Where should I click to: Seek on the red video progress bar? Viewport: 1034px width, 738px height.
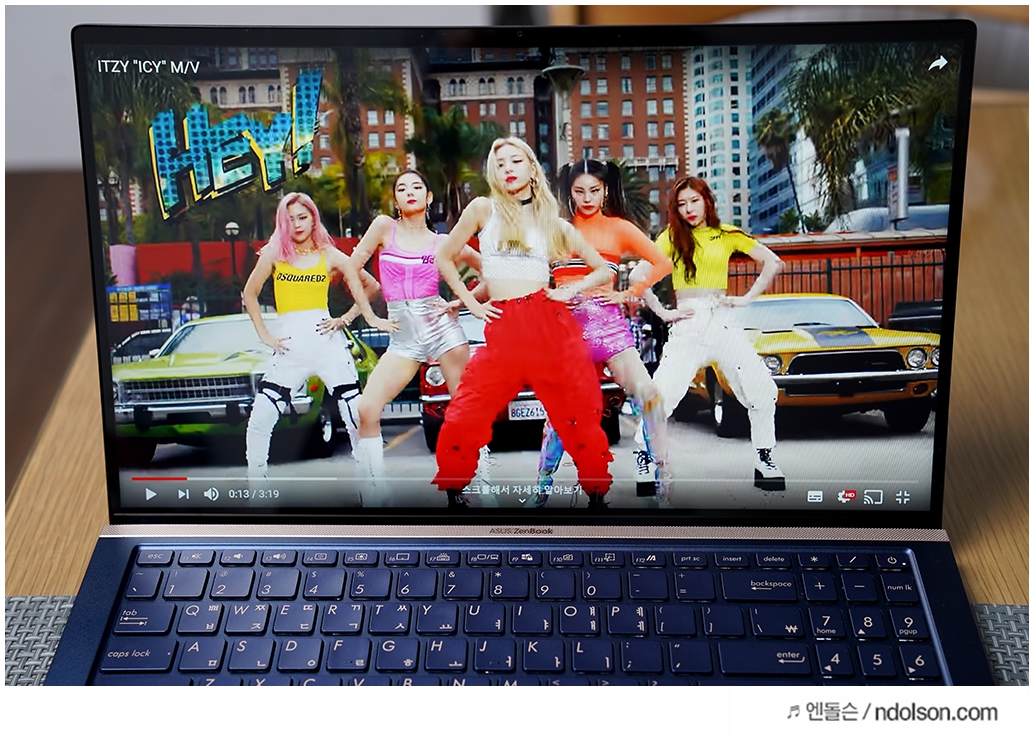tap(524, 479)
